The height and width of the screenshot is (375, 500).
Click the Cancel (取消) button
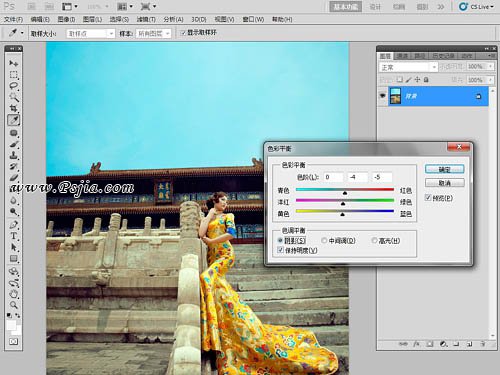coord(444,183)
